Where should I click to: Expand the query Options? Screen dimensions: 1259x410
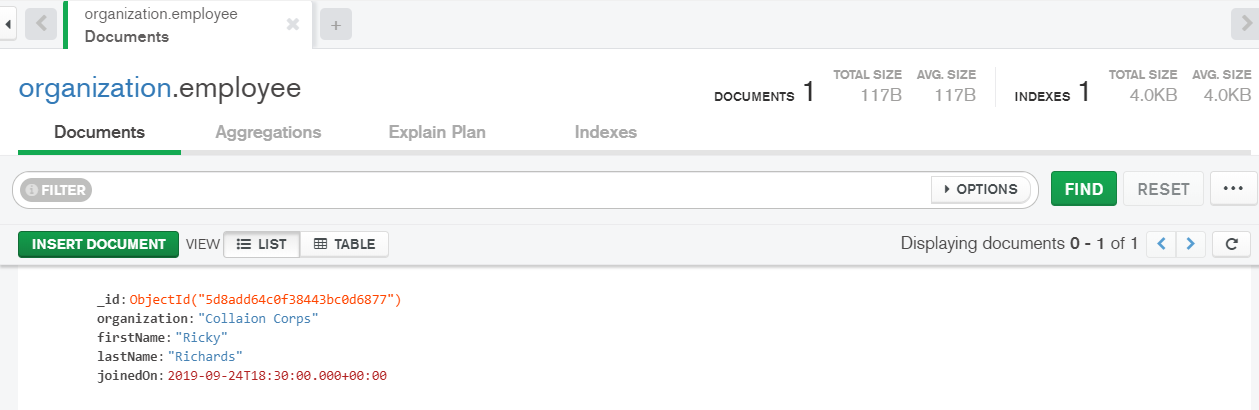tap(980, 189)
